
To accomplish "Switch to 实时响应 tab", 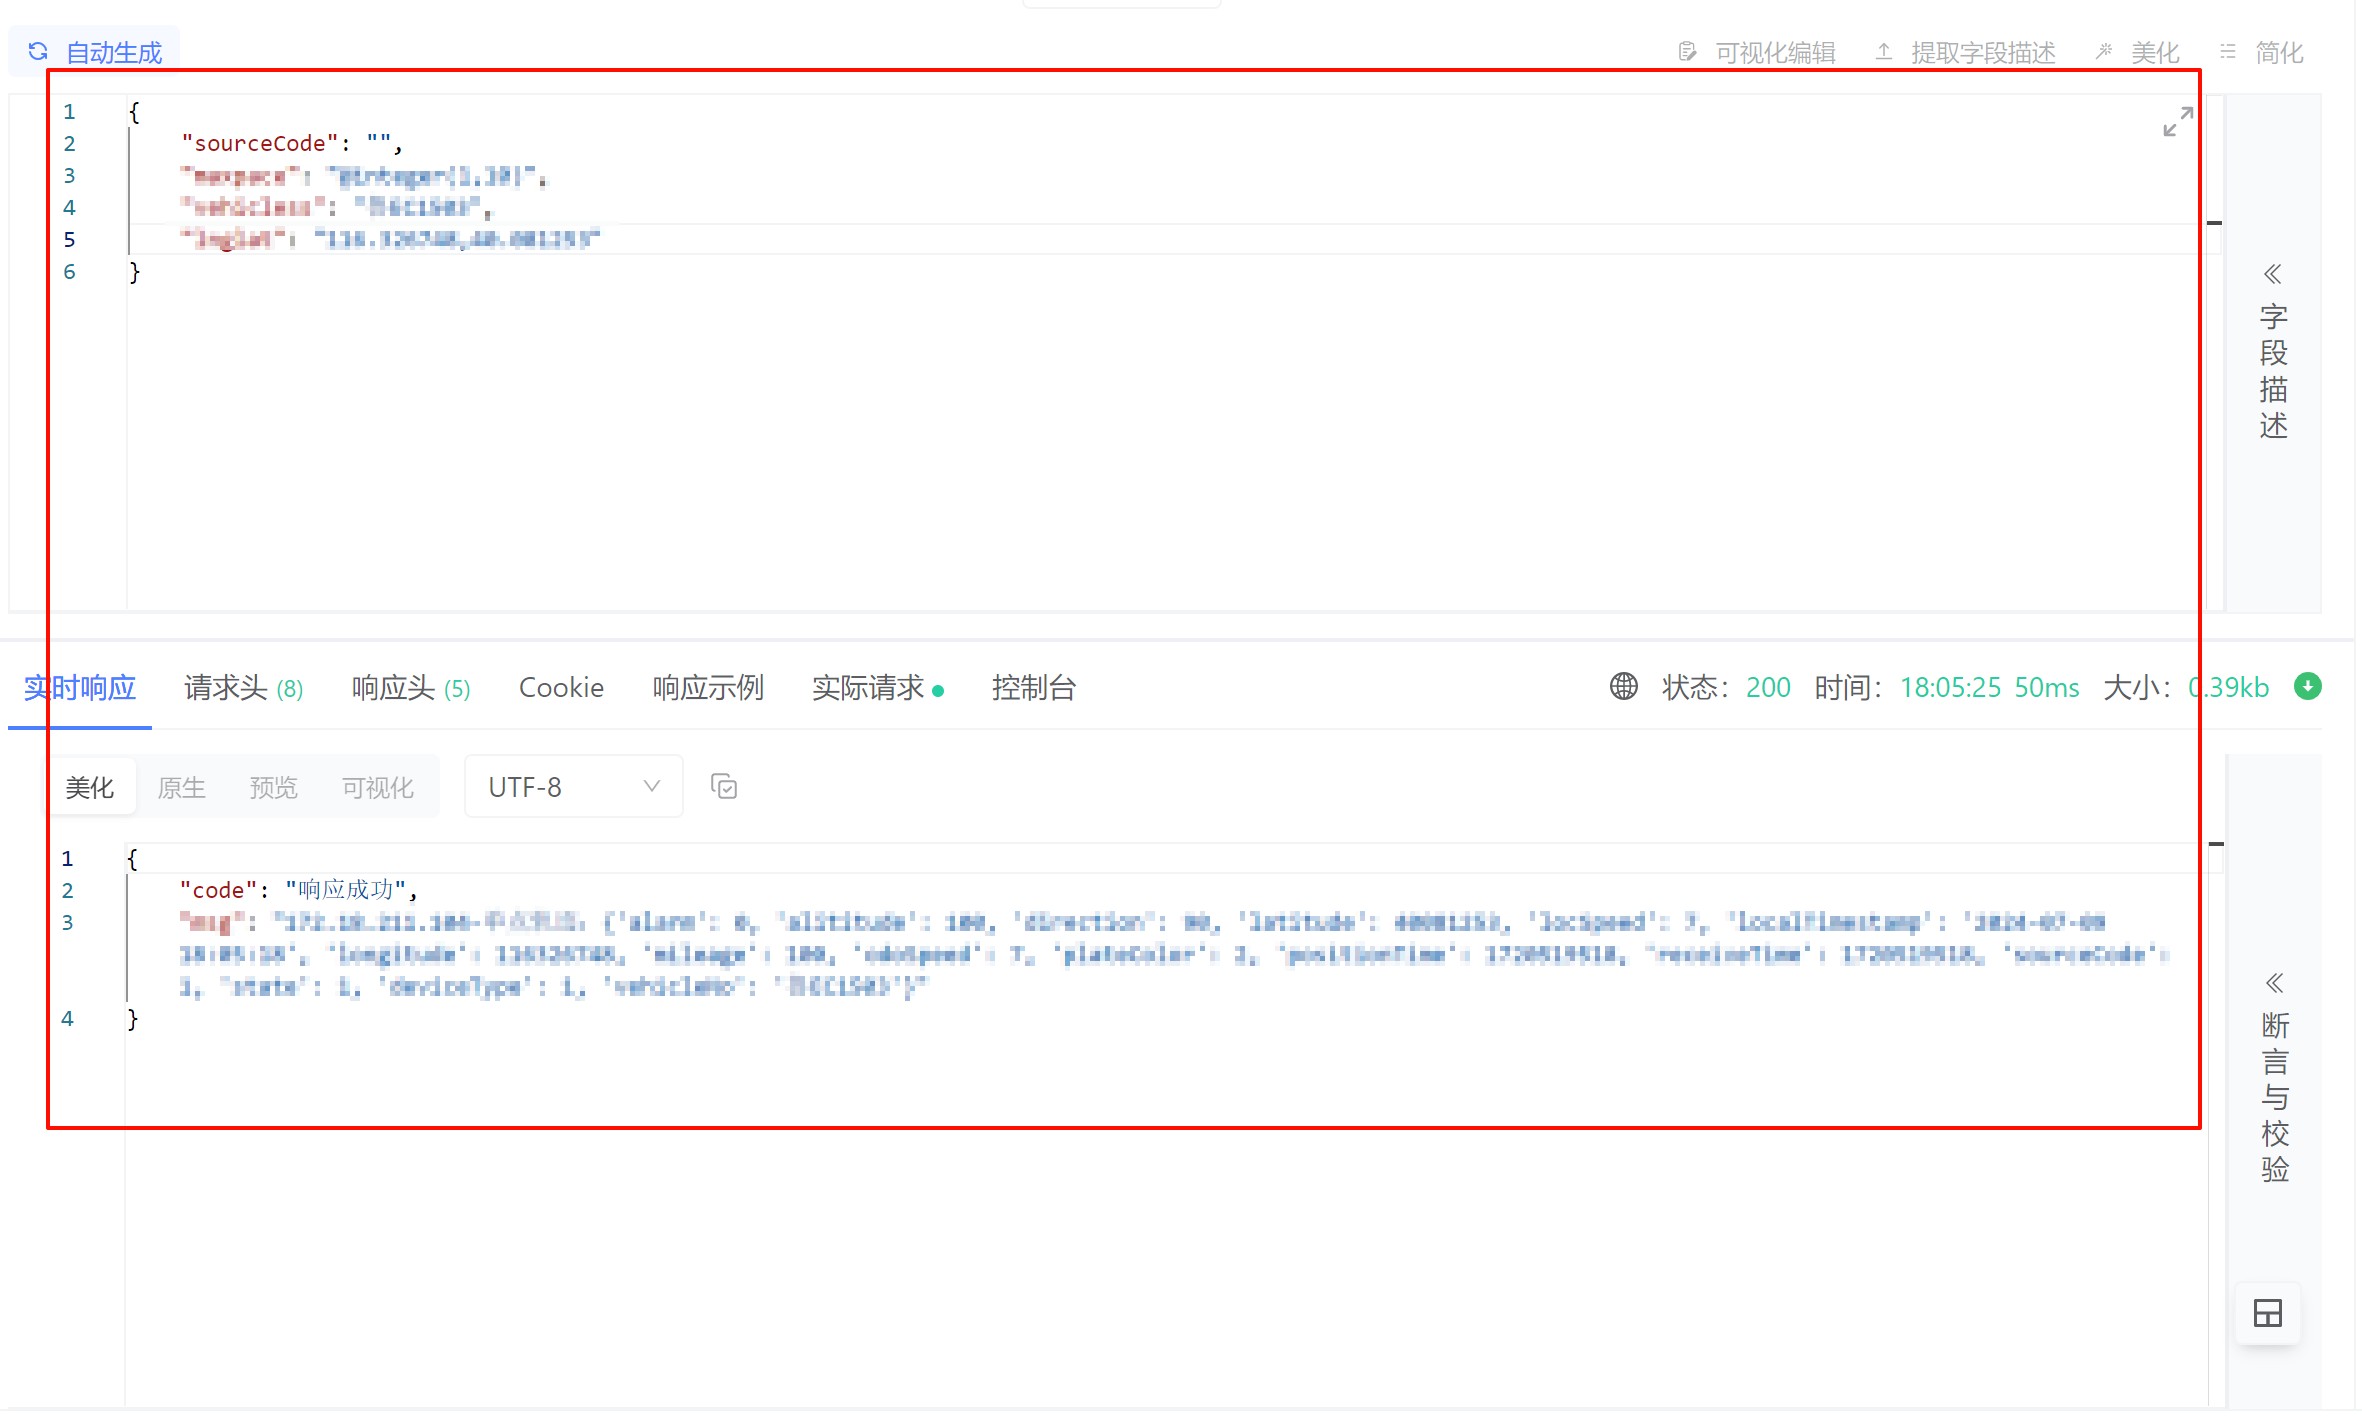I will 80,688.
